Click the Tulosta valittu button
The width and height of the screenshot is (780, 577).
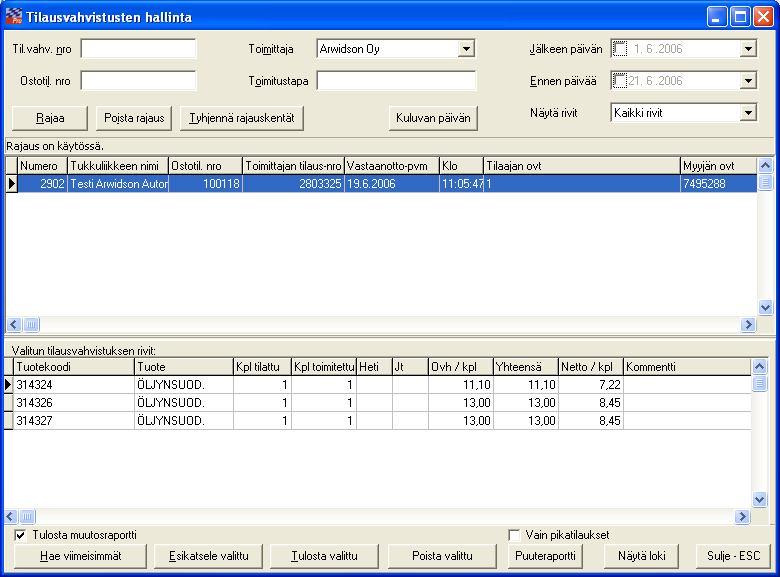coord(324,556)
